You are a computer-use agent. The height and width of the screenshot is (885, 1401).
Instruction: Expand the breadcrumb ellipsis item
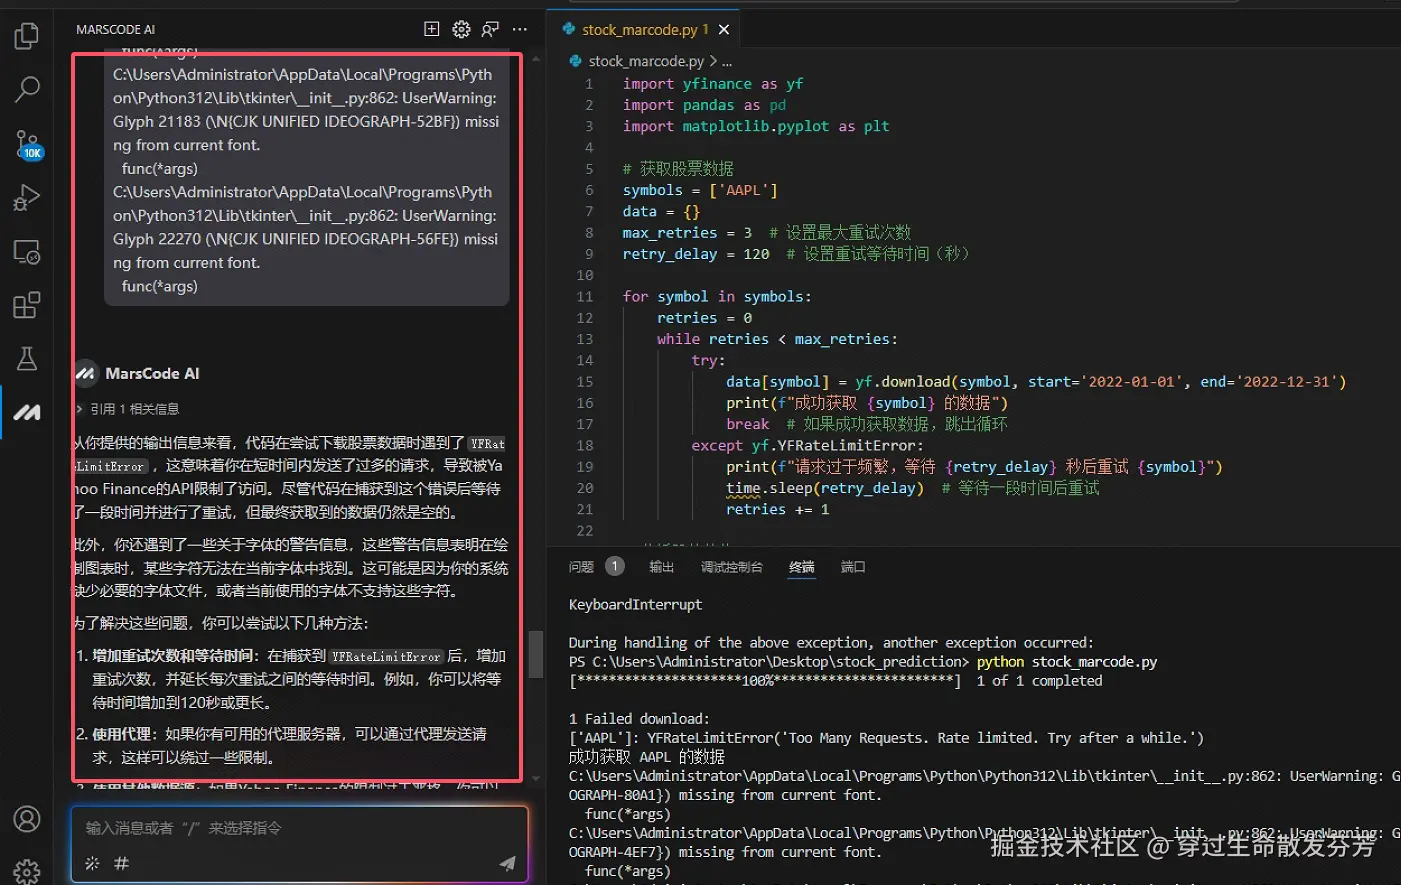tap(727, 61)
